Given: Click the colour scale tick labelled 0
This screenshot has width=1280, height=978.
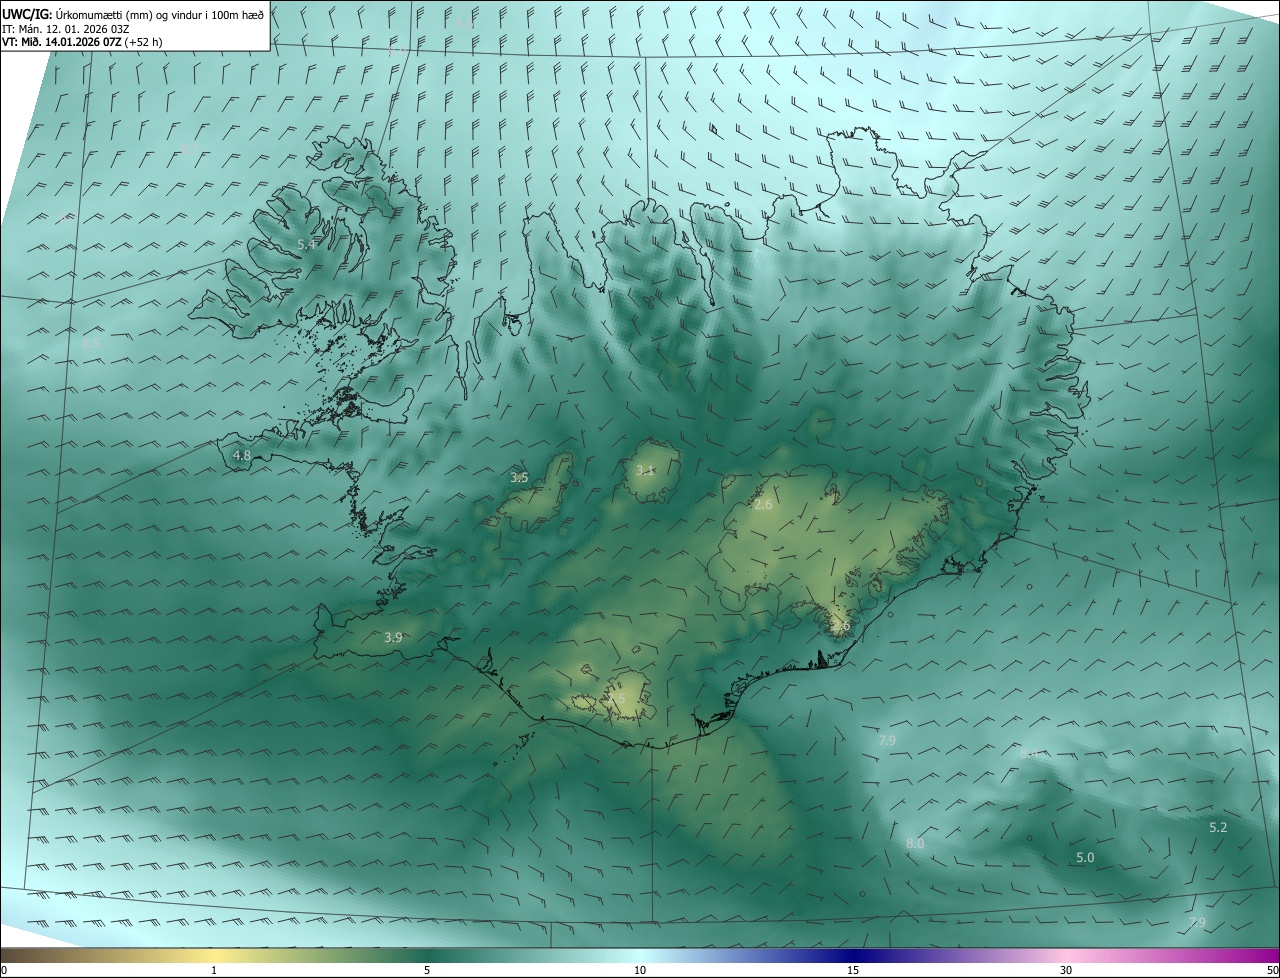Looking at the screenshot, I should click(3, 970).
